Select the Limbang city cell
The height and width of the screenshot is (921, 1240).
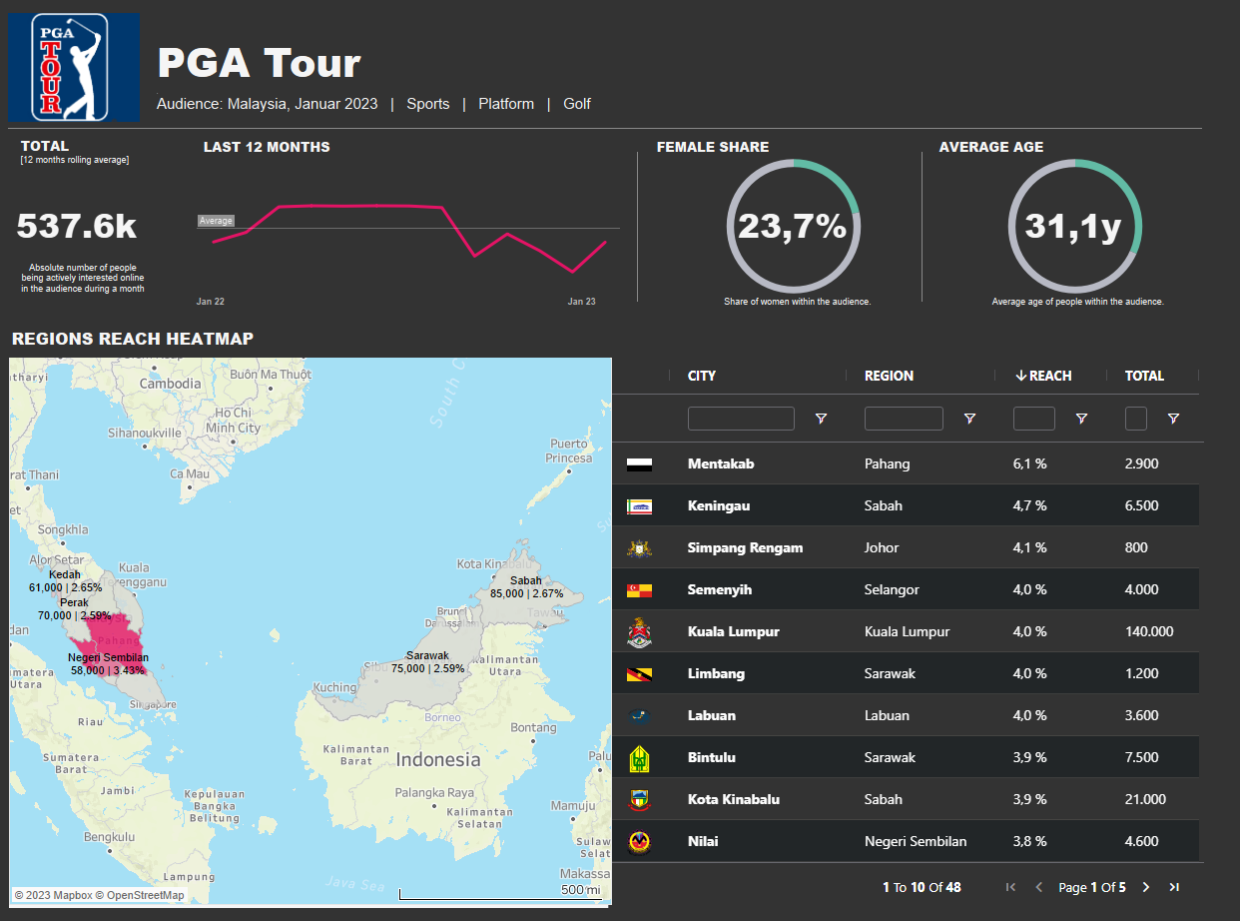(x=716, y=674)
